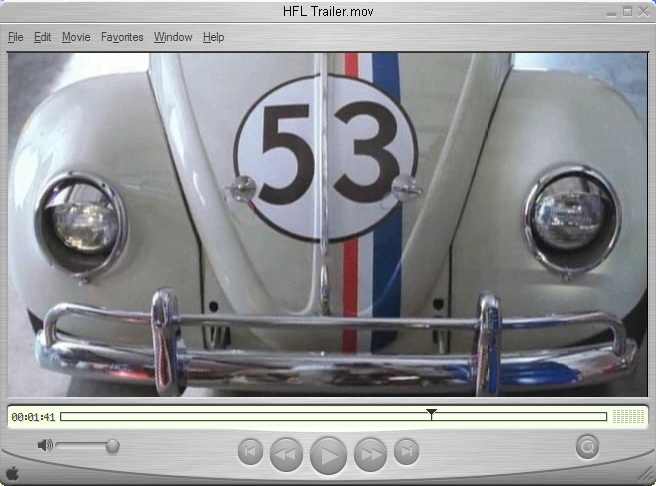Click the Play button
Viewport: 656px width, 486px height.
(328, 455)
